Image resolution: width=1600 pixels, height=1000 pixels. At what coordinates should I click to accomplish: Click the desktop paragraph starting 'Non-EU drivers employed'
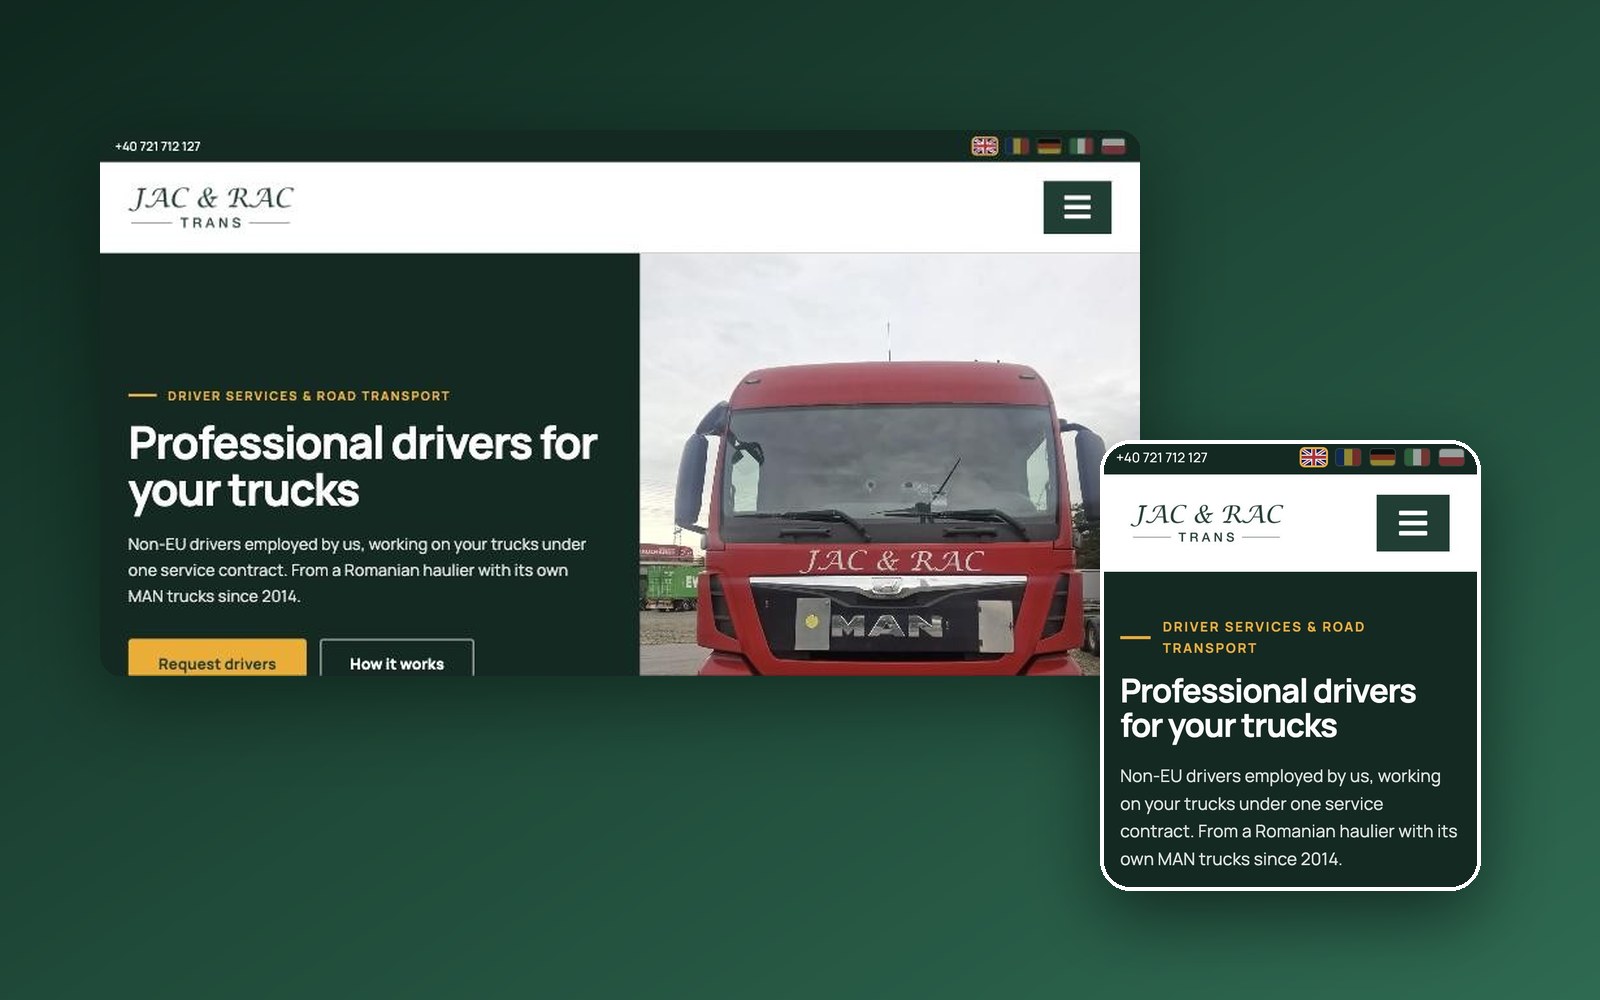click(357, 570)
